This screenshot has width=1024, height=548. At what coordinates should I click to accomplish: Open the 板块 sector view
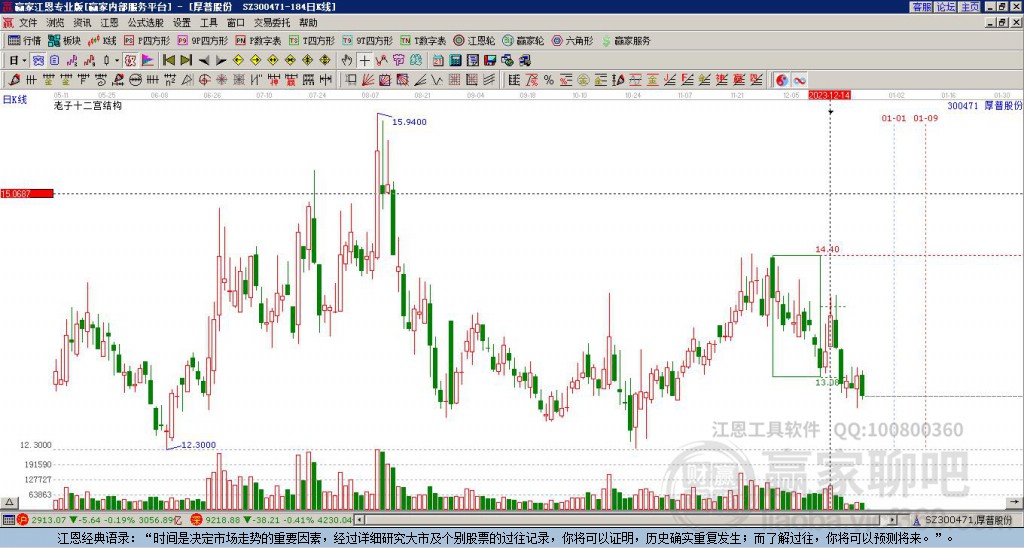64,40
